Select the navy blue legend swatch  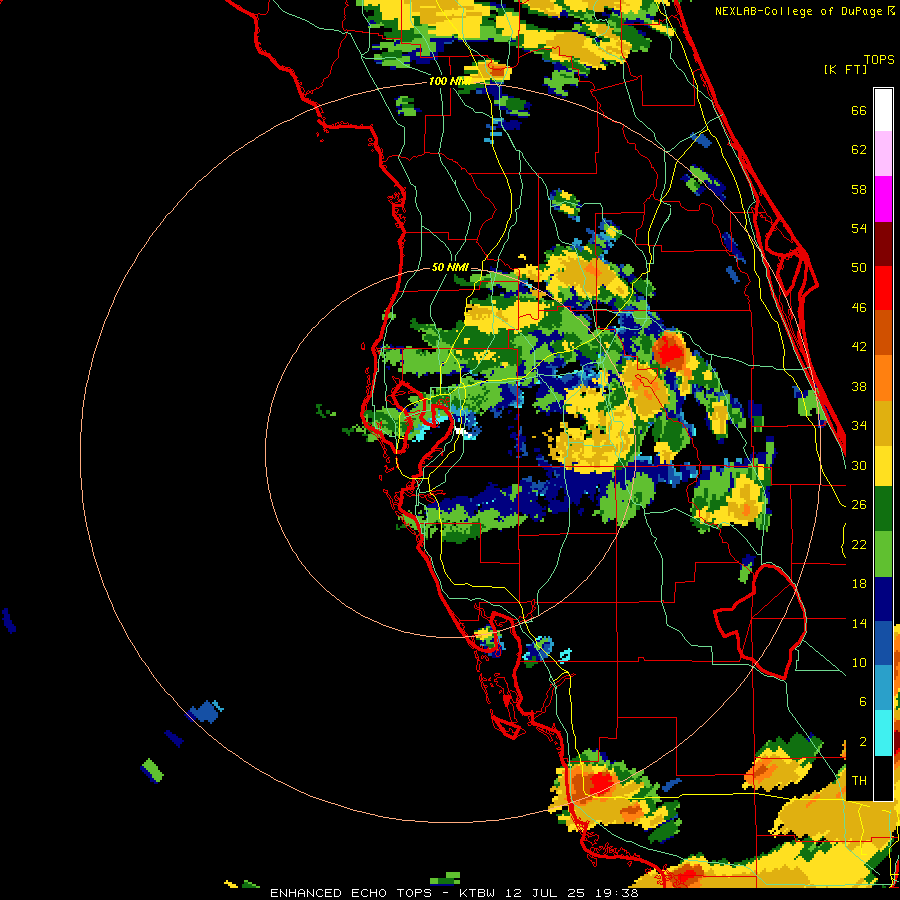883,599
